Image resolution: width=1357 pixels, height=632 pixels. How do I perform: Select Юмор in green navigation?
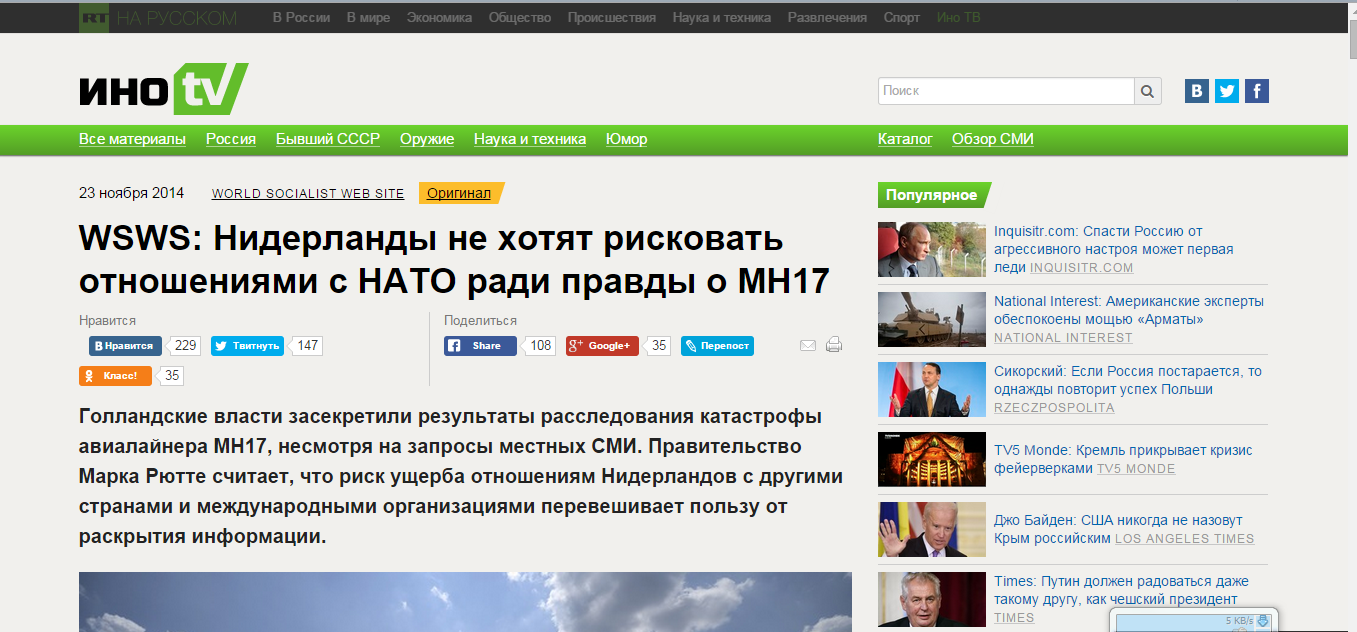[626, 139]
